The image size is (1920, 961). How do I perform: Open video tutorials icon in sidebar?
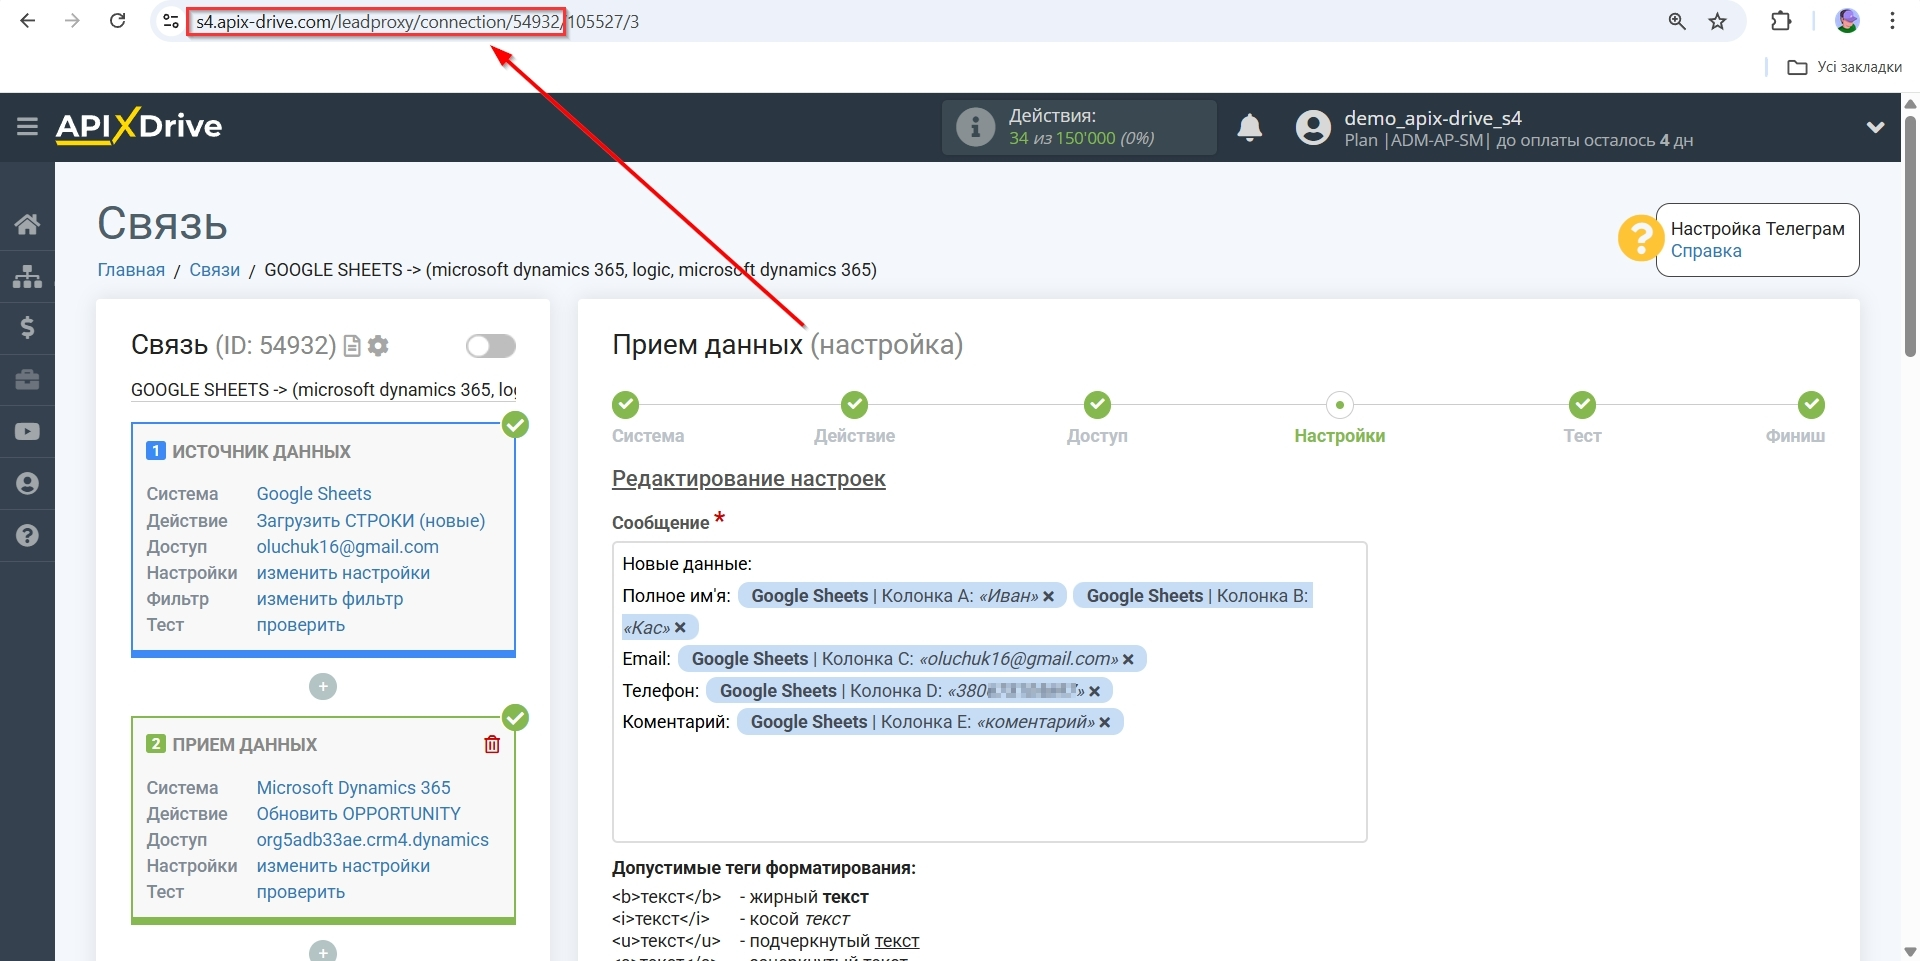pyautogui.click(x=27, y=431)
